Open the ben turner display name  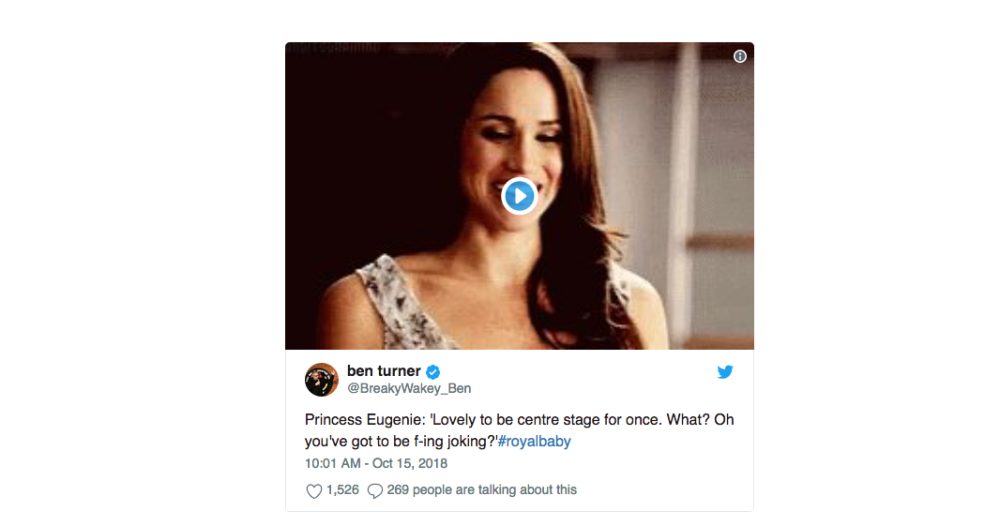[x=383, y=371]
